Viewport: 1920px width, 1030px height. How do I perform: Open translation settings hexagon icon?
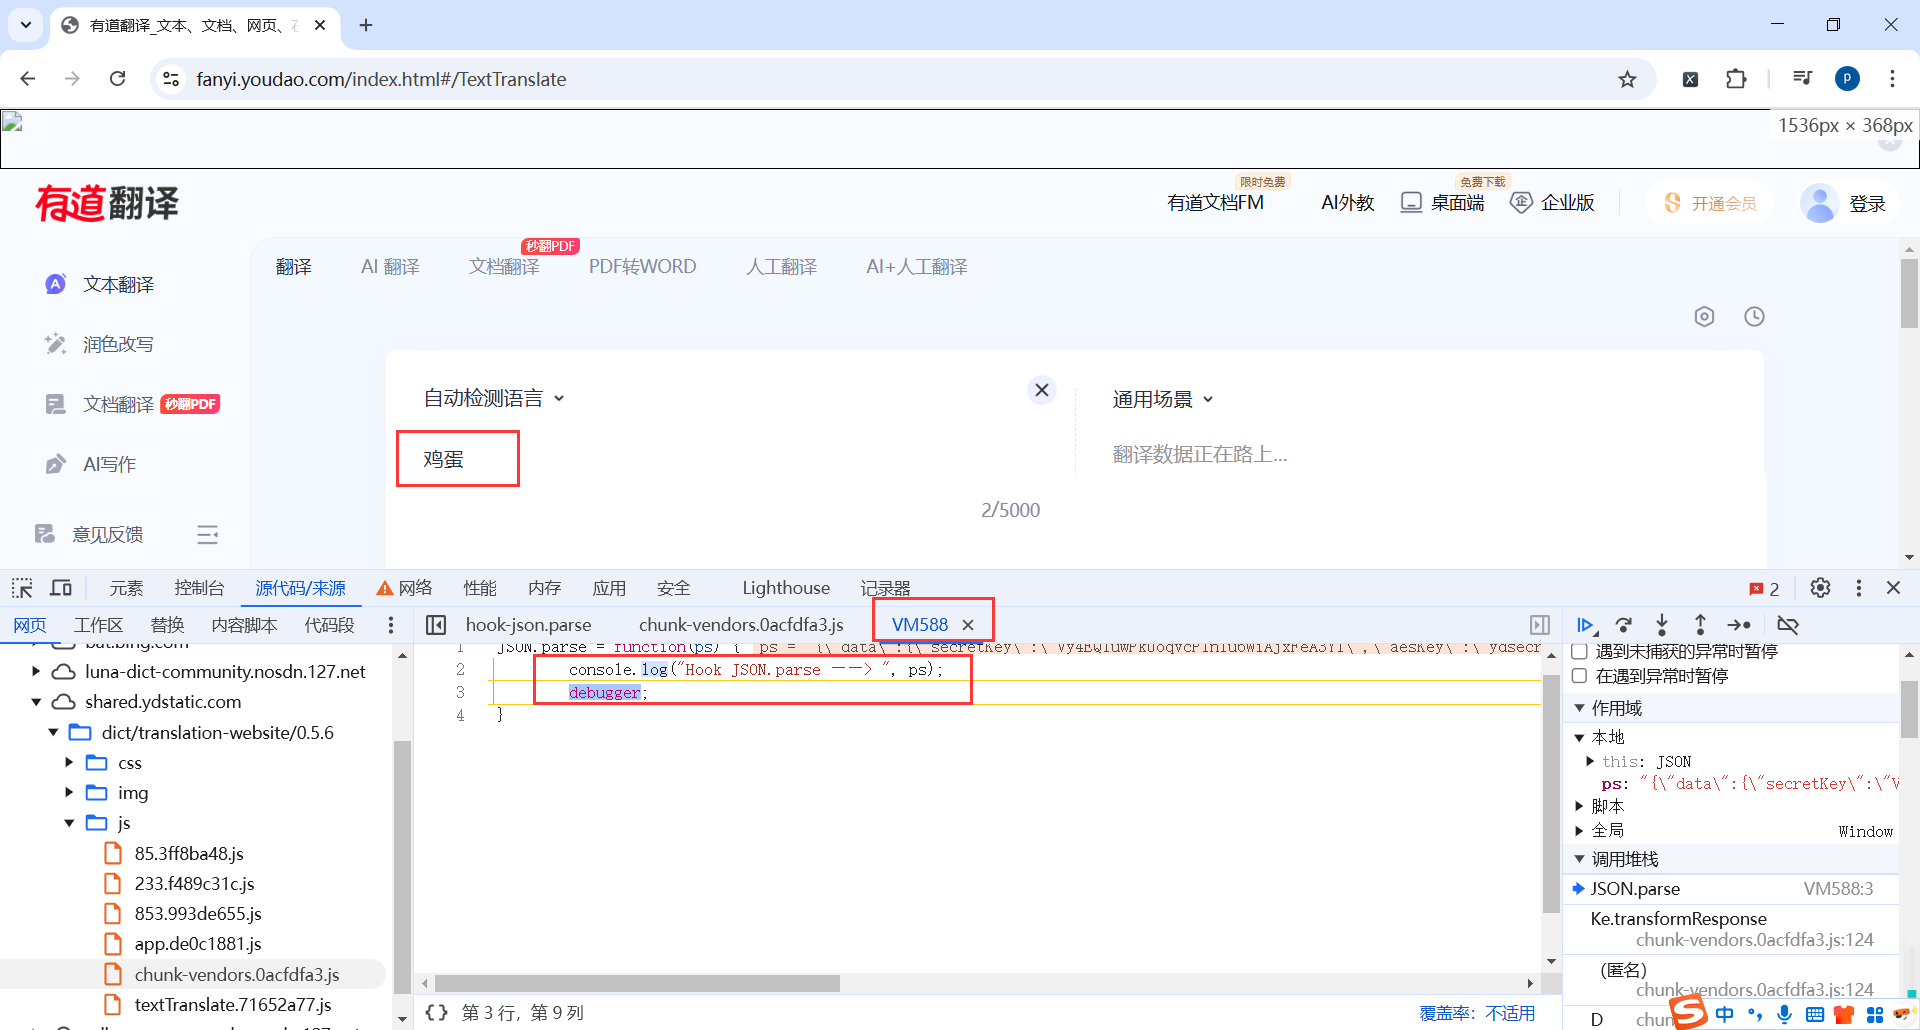pyautogui.click(x=1705, y=317)
